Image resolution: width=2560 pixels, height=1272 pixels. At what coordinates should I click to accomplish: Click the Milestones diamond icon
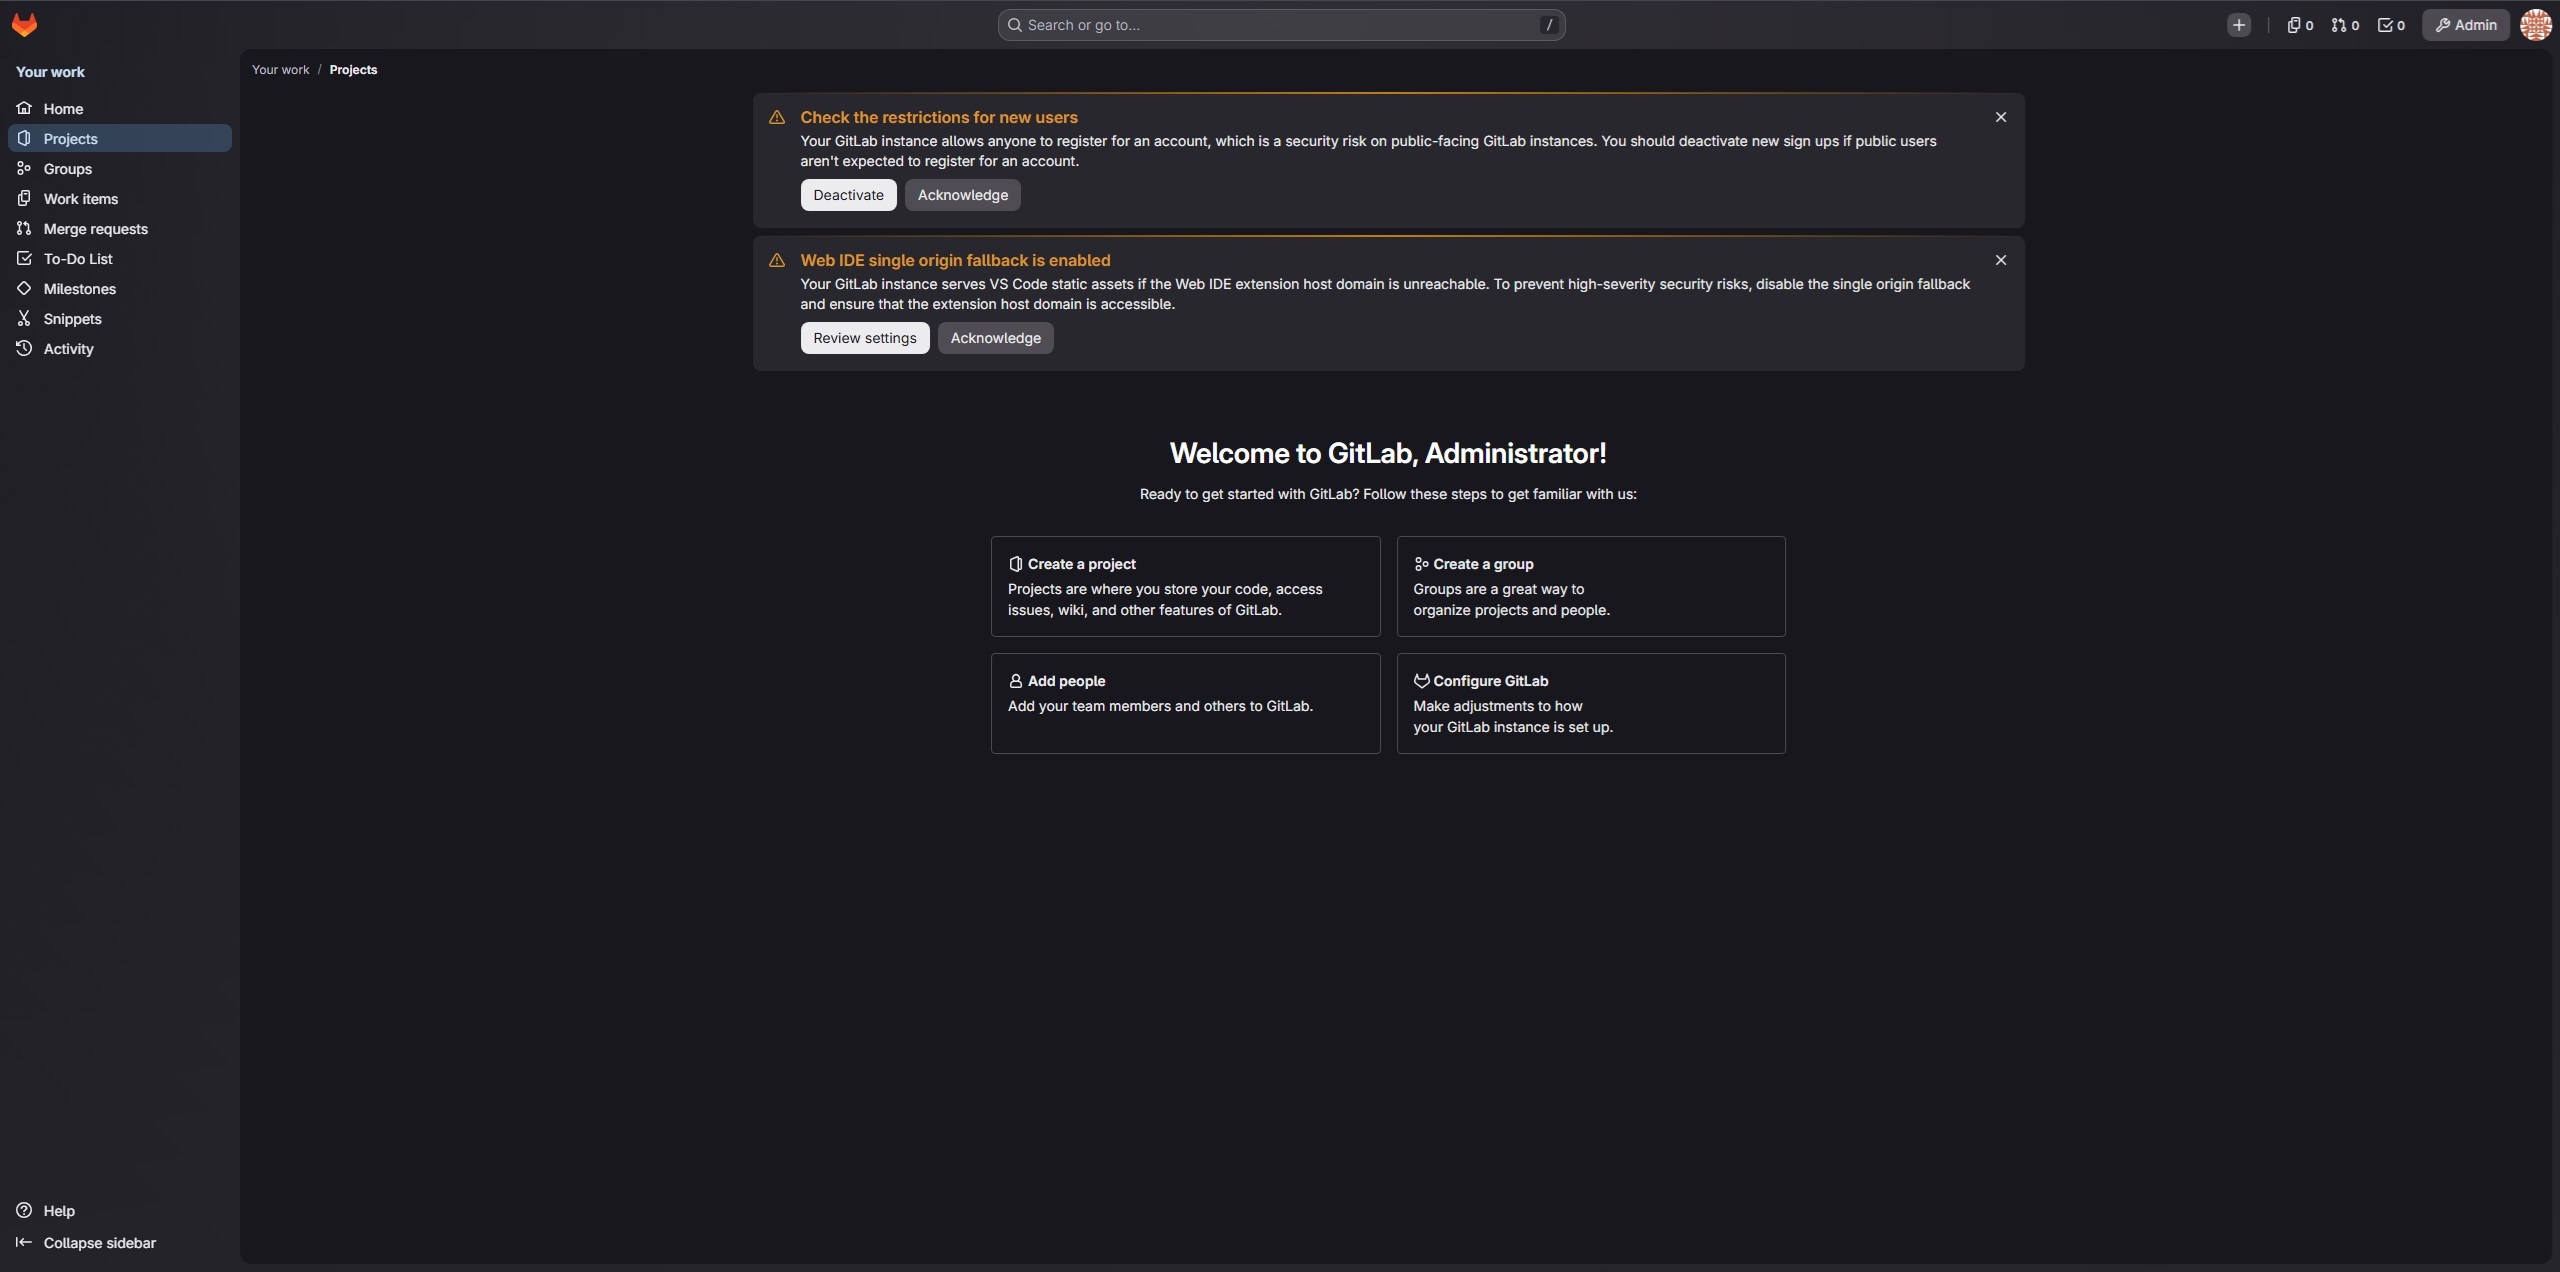tap(24, 288)
